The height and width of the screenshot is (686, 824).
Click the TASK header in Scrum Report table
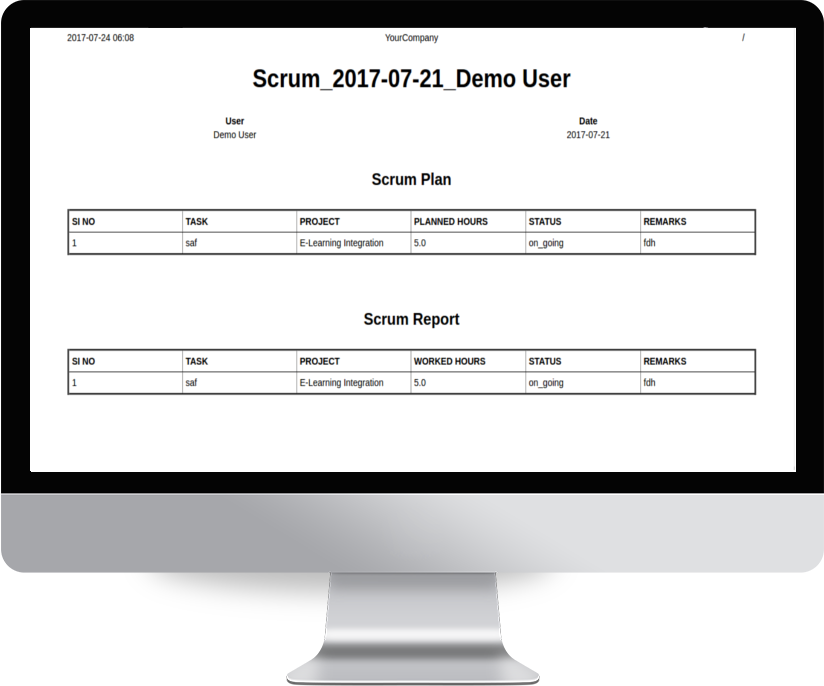197,362
